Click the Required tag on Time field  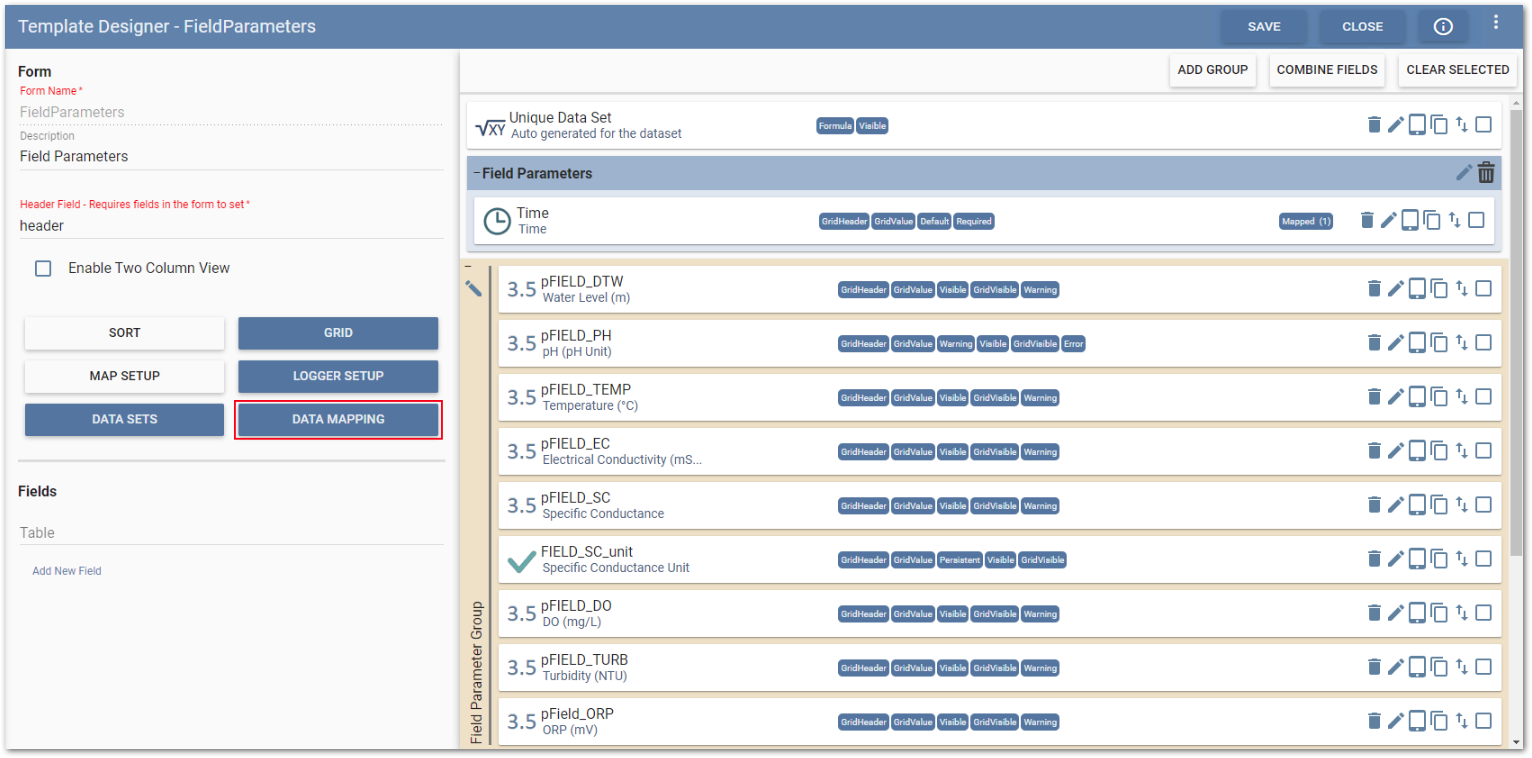click(x=974, y=221)
